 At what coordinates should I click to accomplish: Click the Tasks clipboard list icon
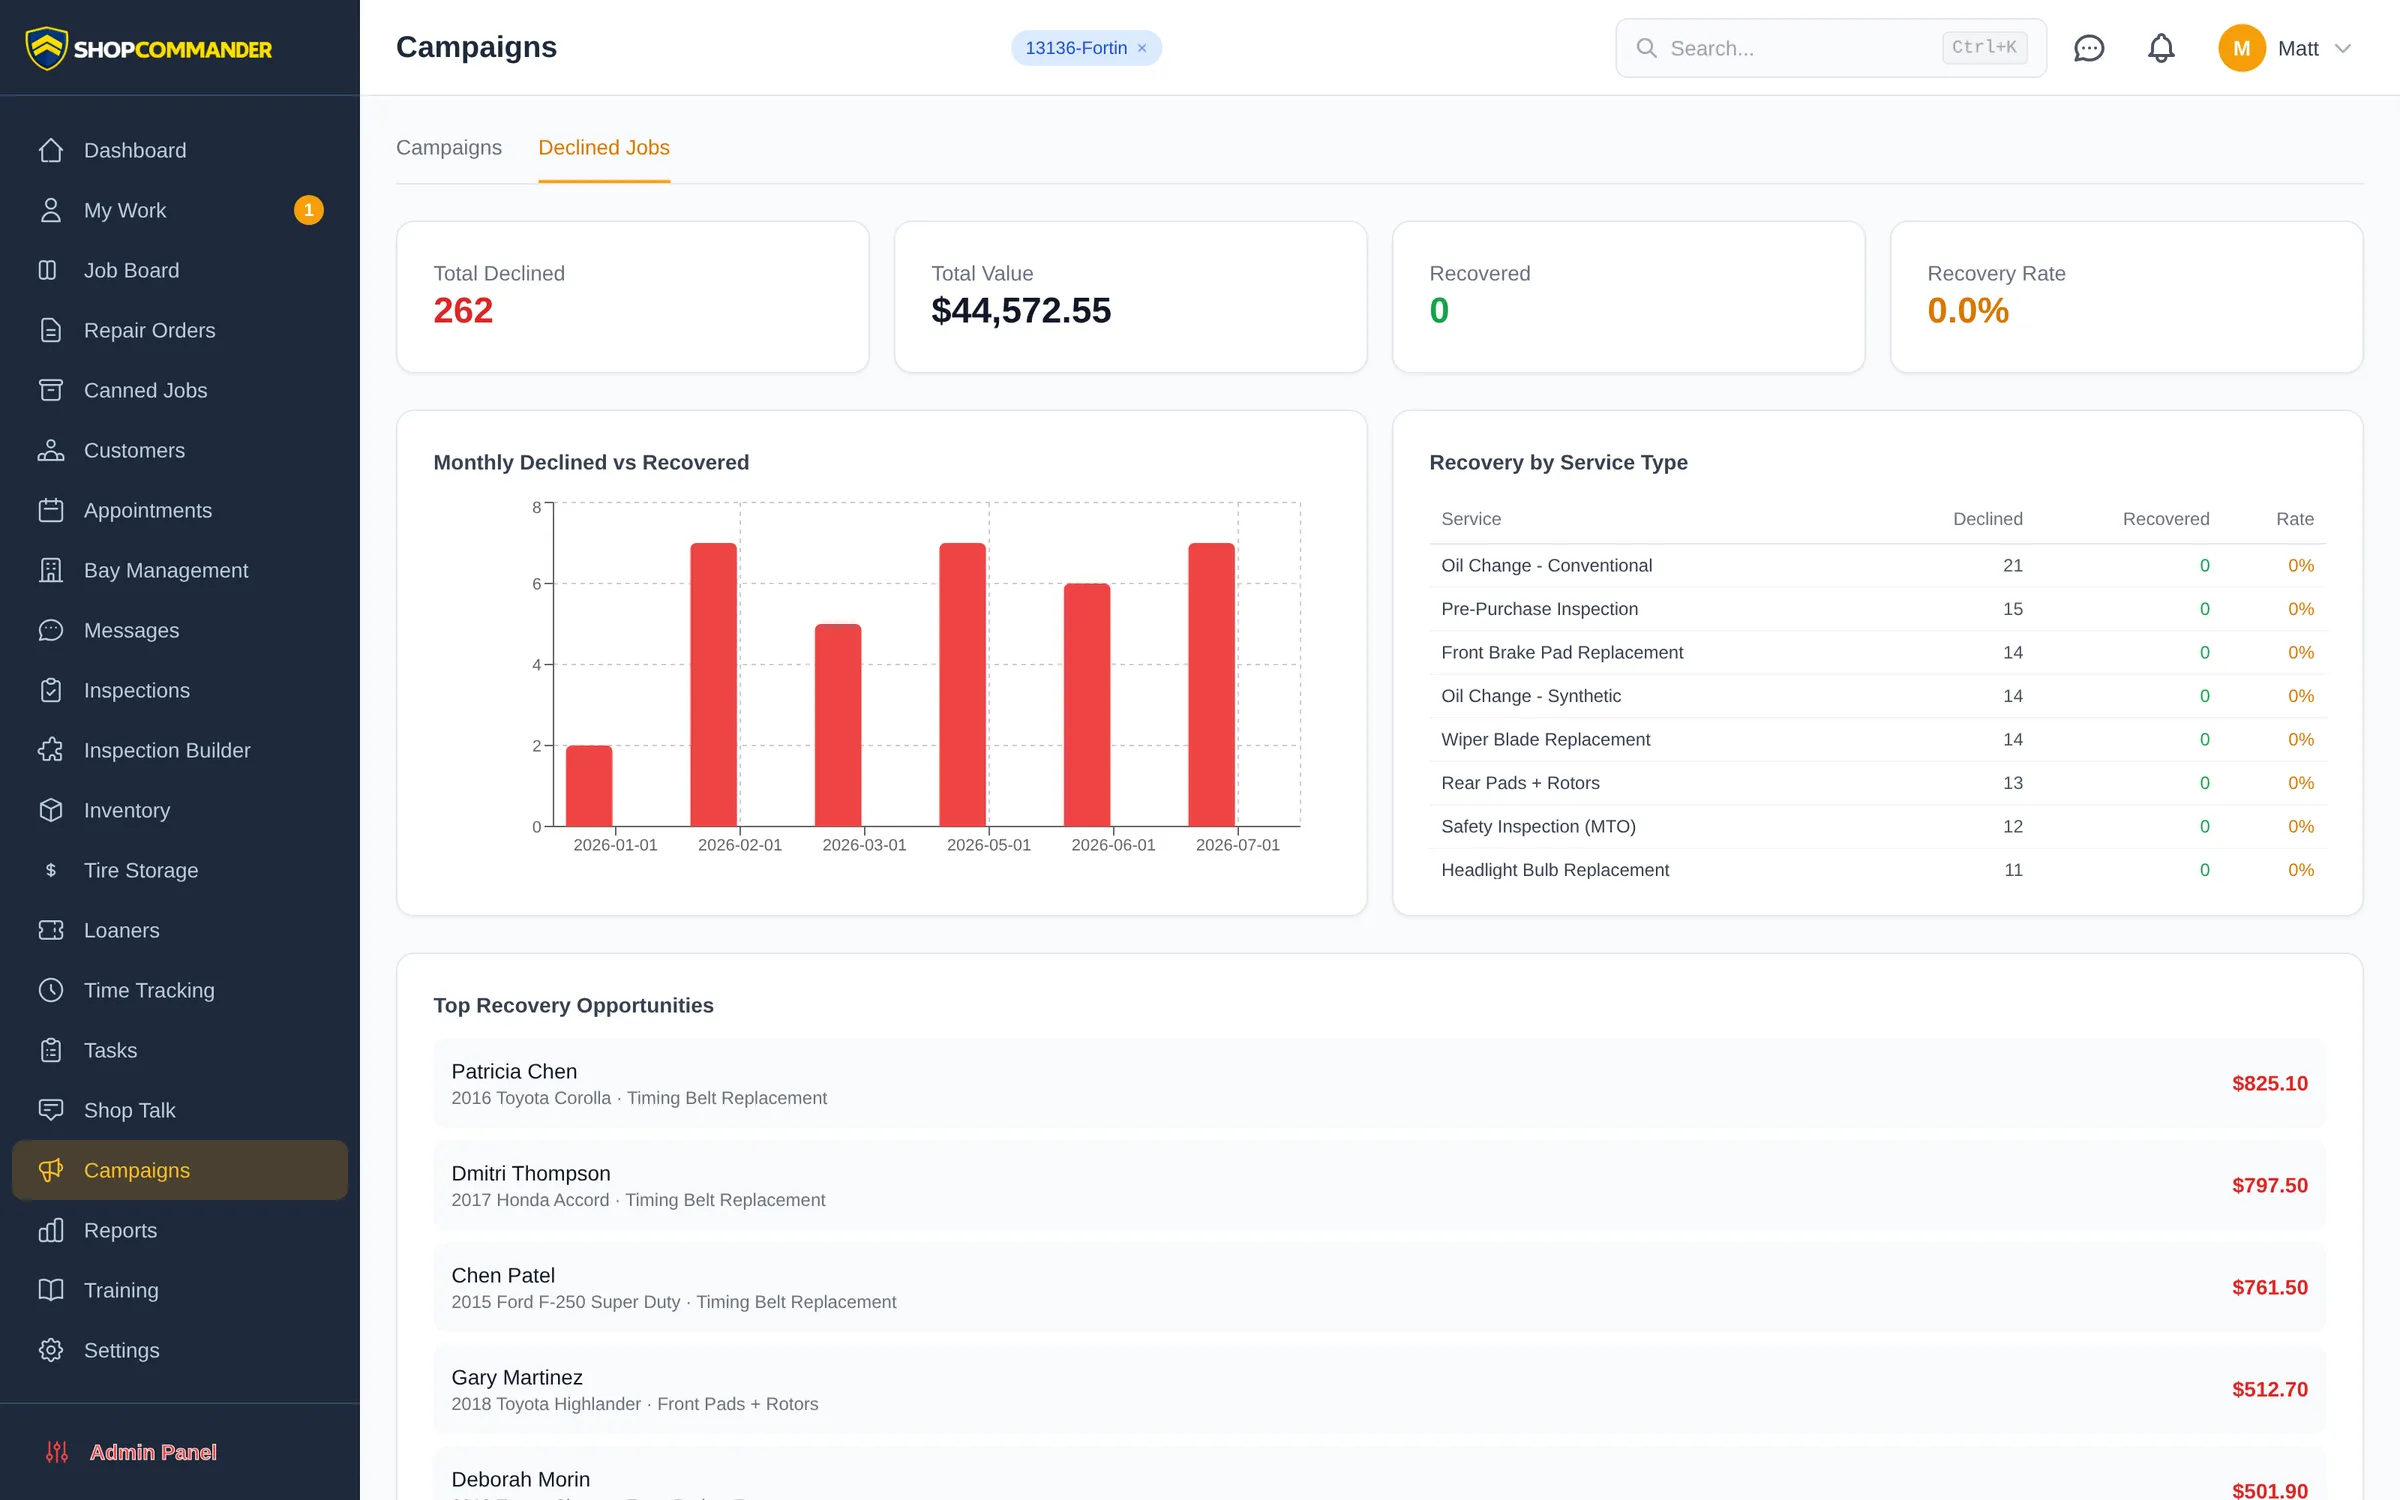click(51, 1050)
